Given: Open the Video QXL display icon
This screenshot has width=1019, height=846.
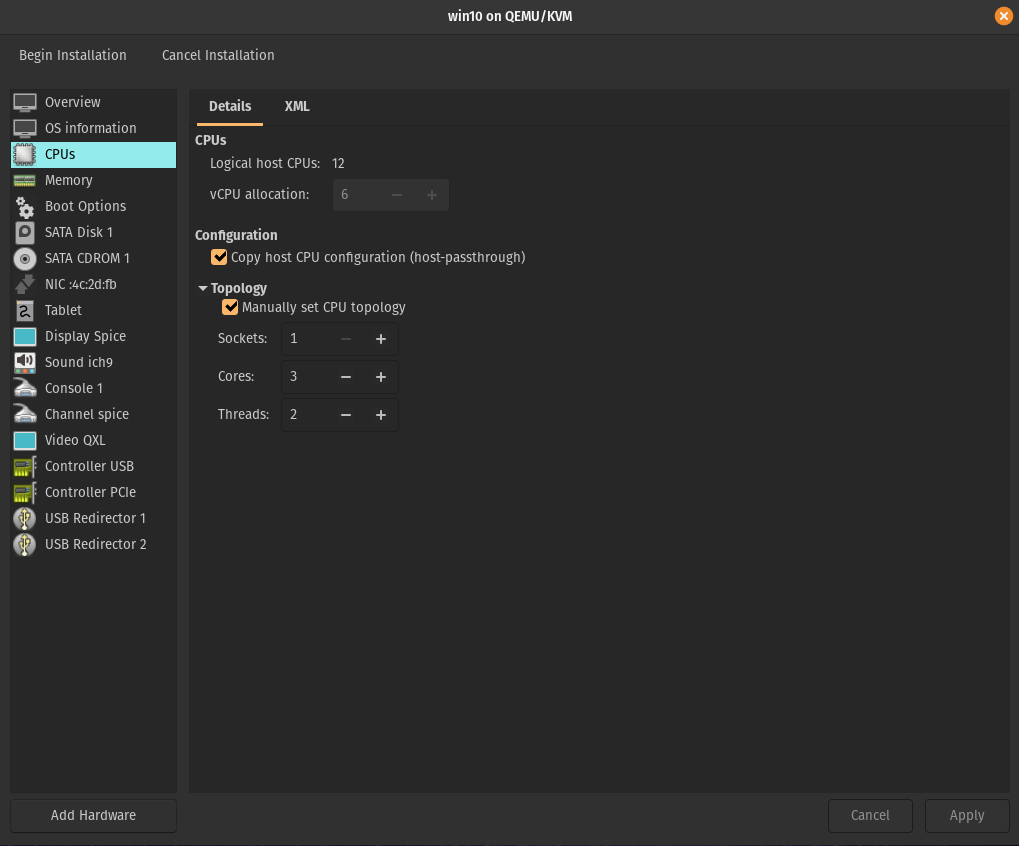Looking at the screenshot, I should [24, 440].
